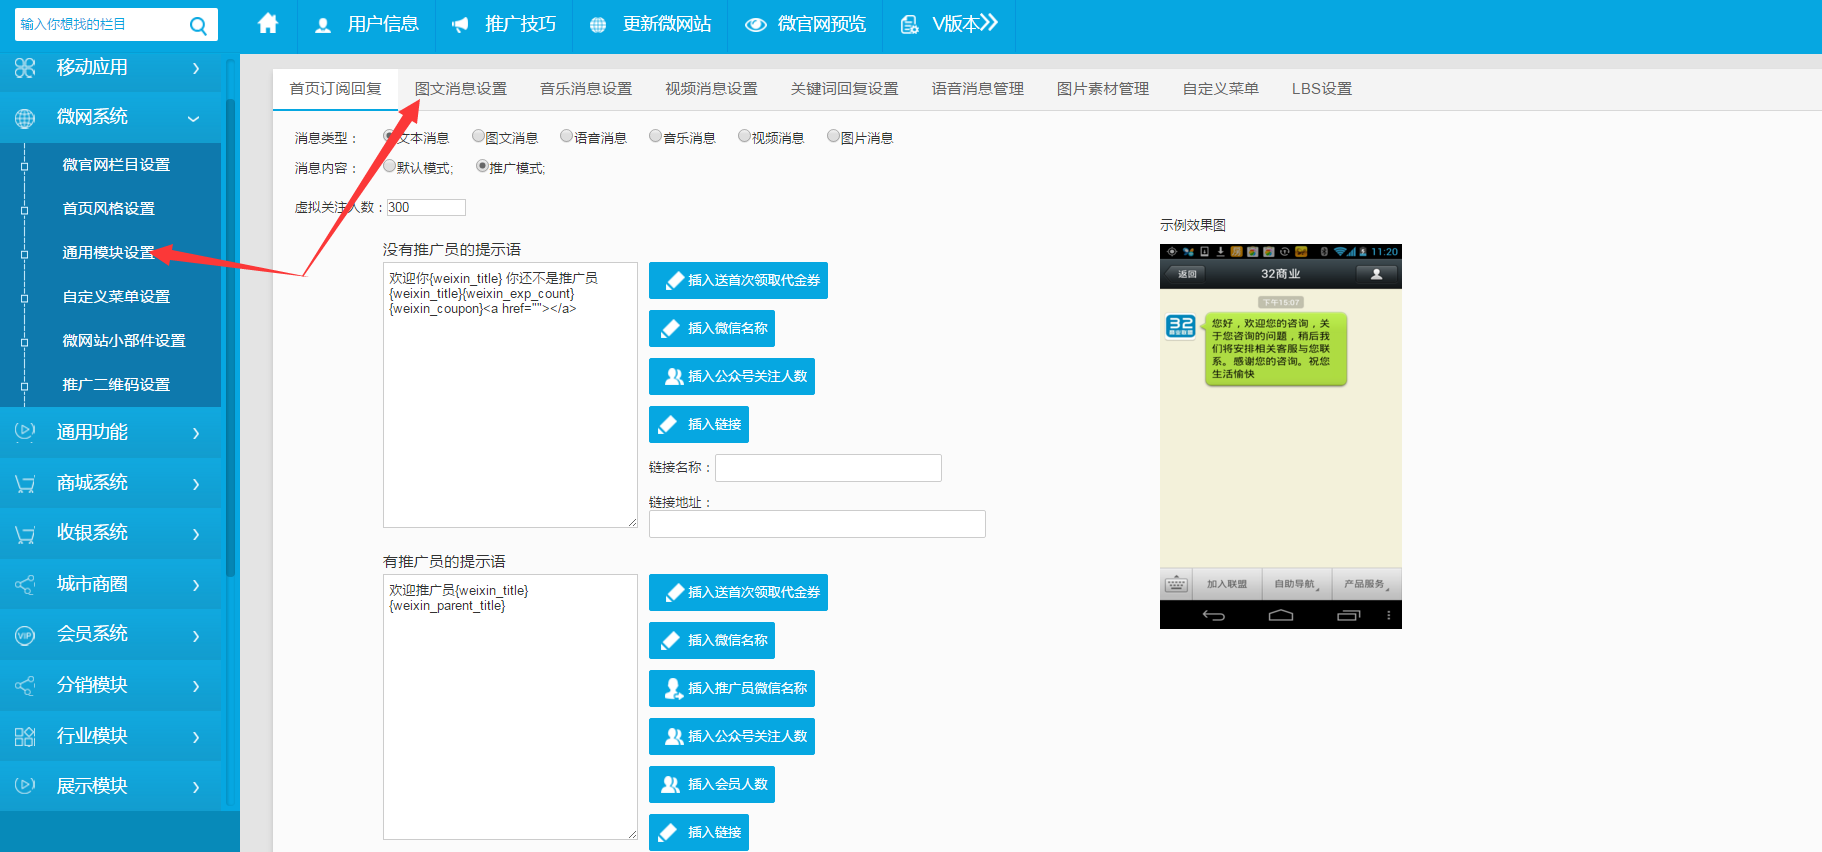Click the 会员系统 VIP icon
The width and height of the screenshot is (1822, 852).
click(25, 635)
